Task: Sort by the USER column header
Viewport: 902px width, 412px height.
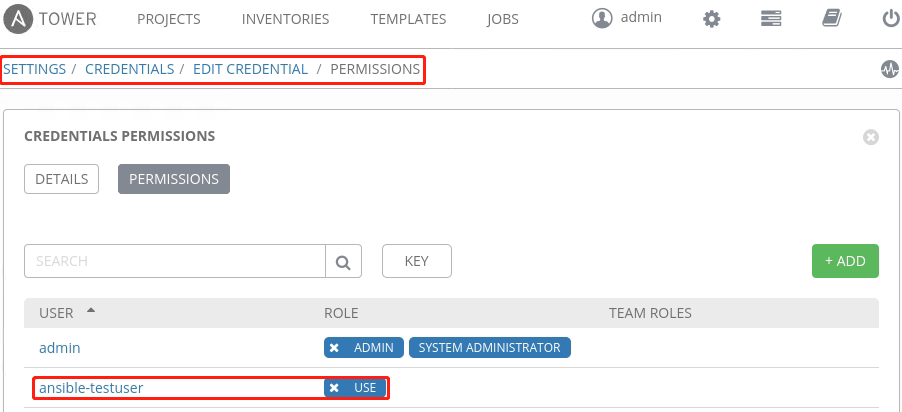Action: point(57,313)
